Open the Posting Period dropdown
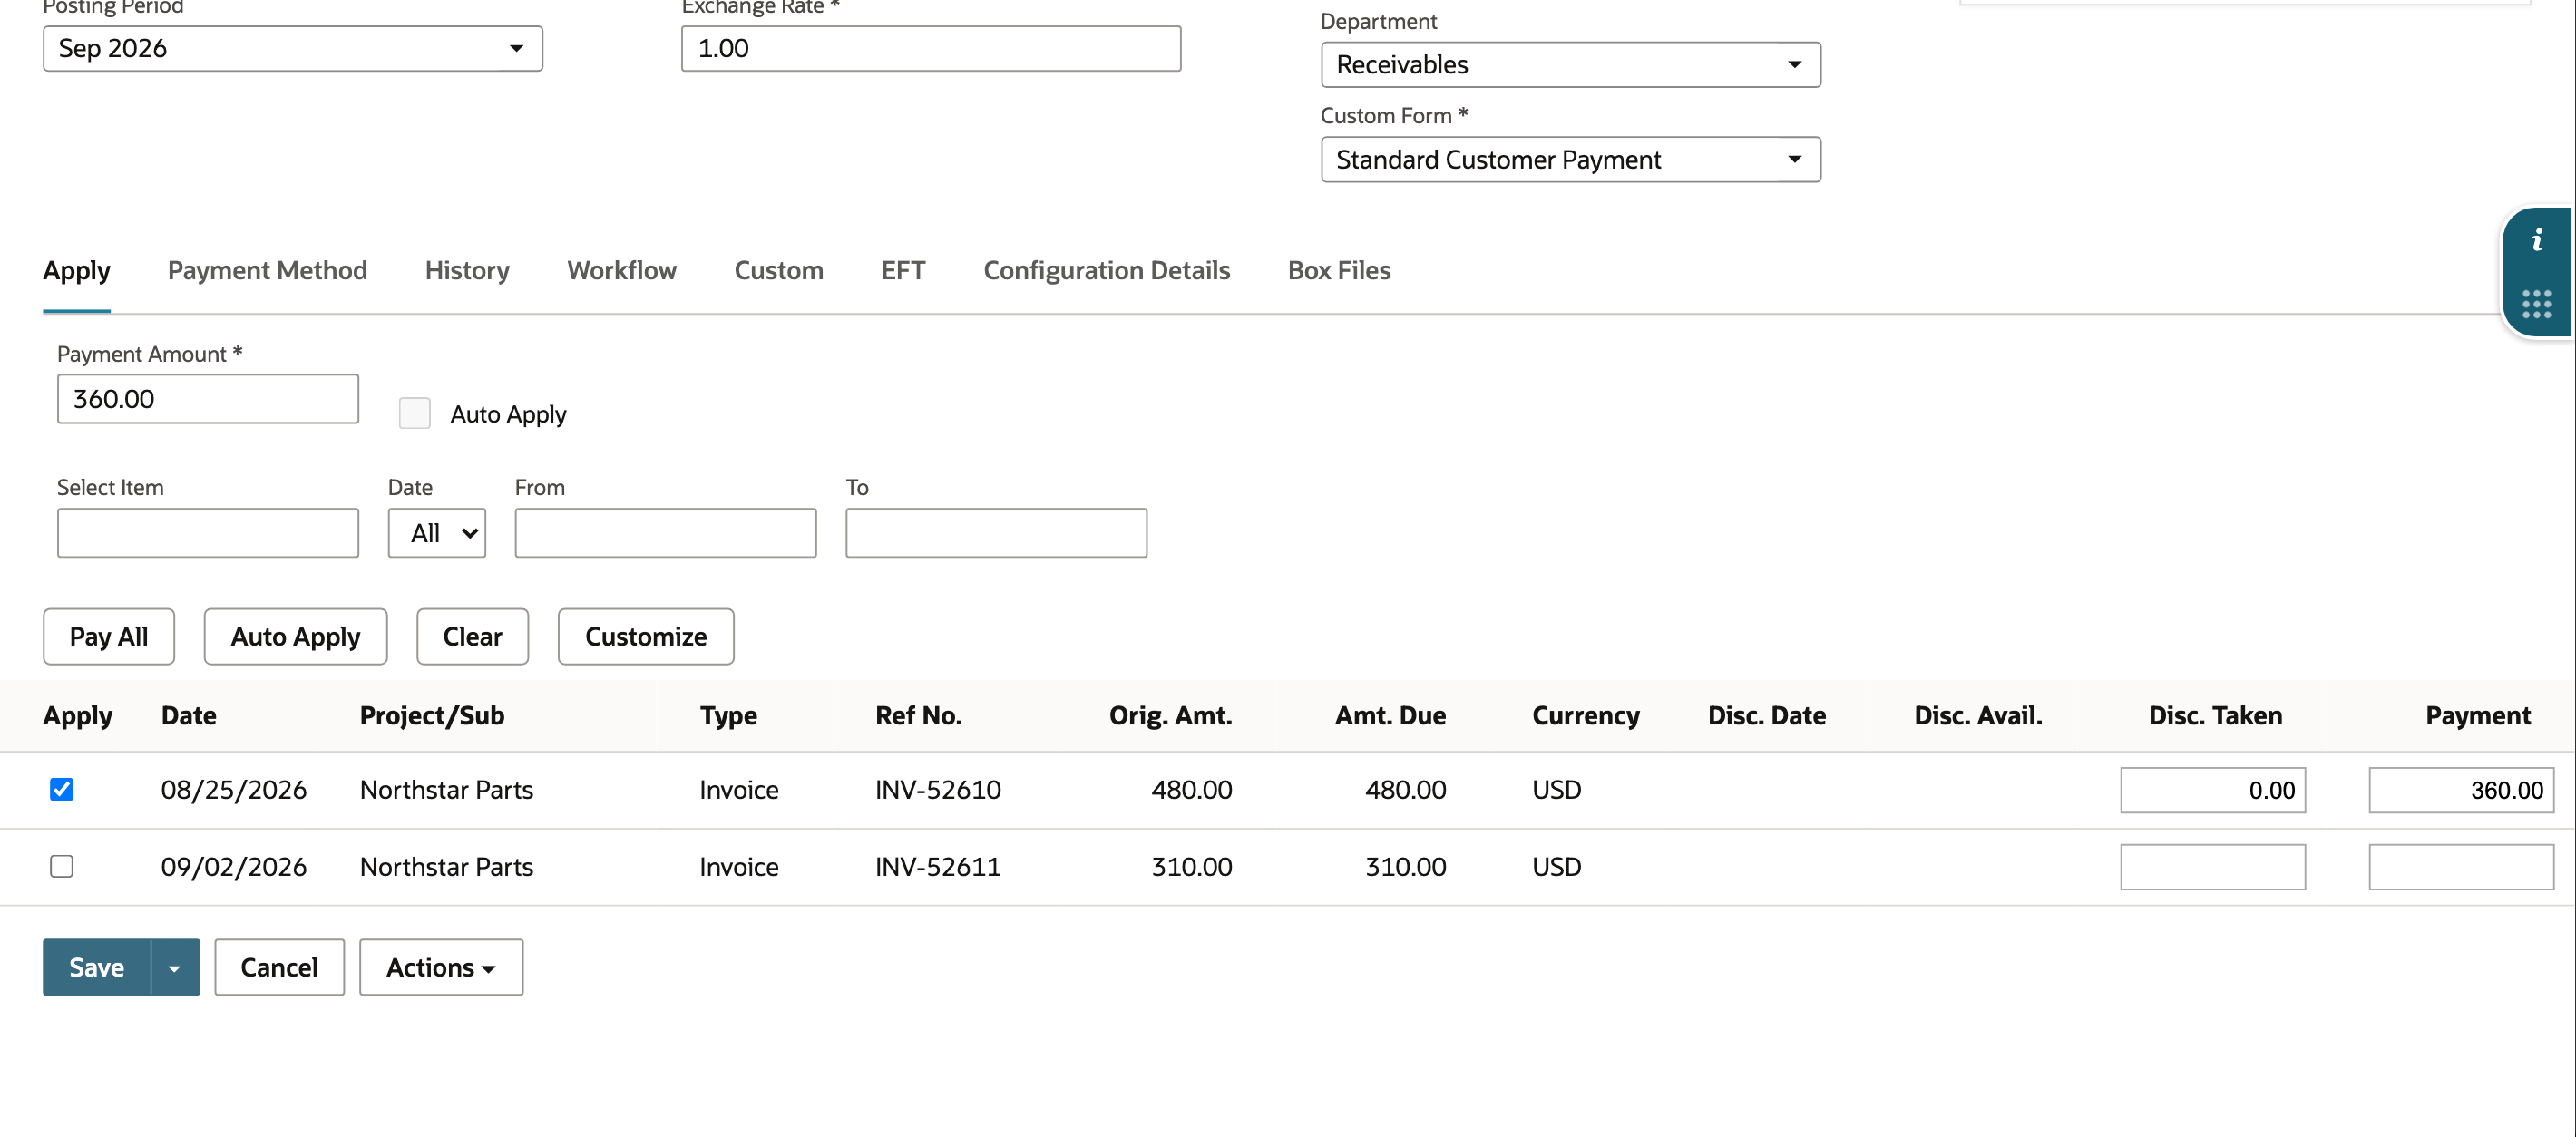This screenshot has width=2576, height=1137. pos(292,48)
